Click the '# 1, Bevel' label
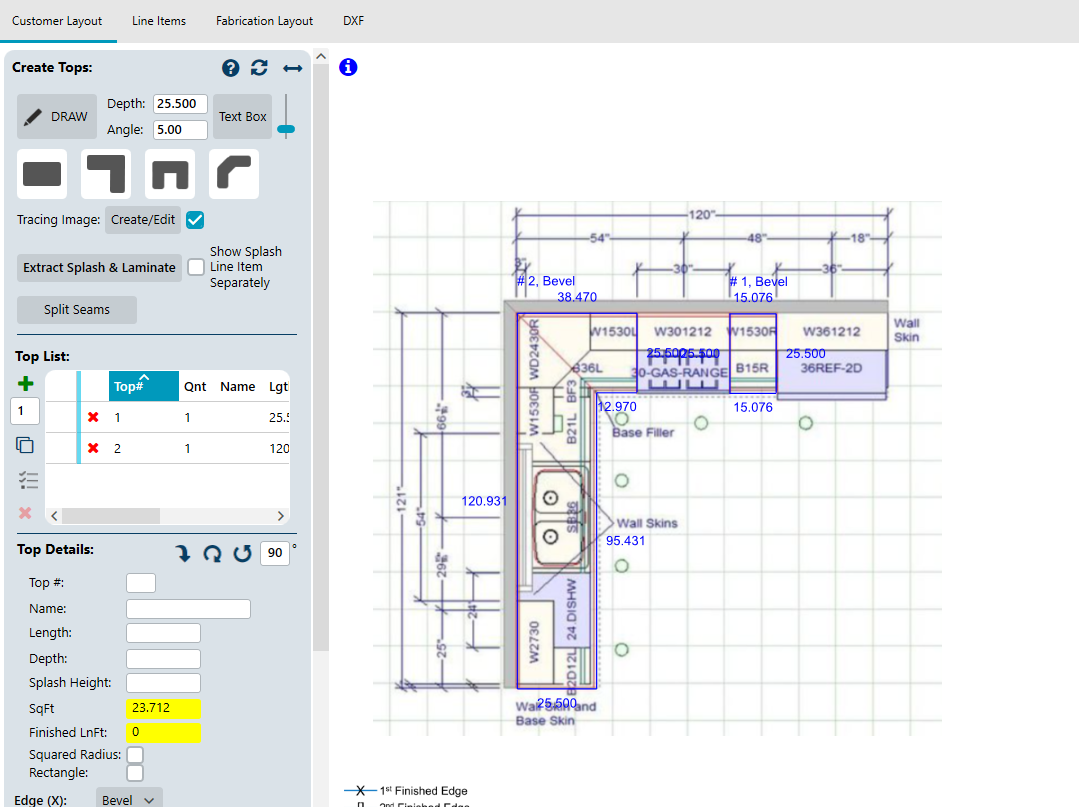Viewport: 1079px width, 807px height. point(758,281)
